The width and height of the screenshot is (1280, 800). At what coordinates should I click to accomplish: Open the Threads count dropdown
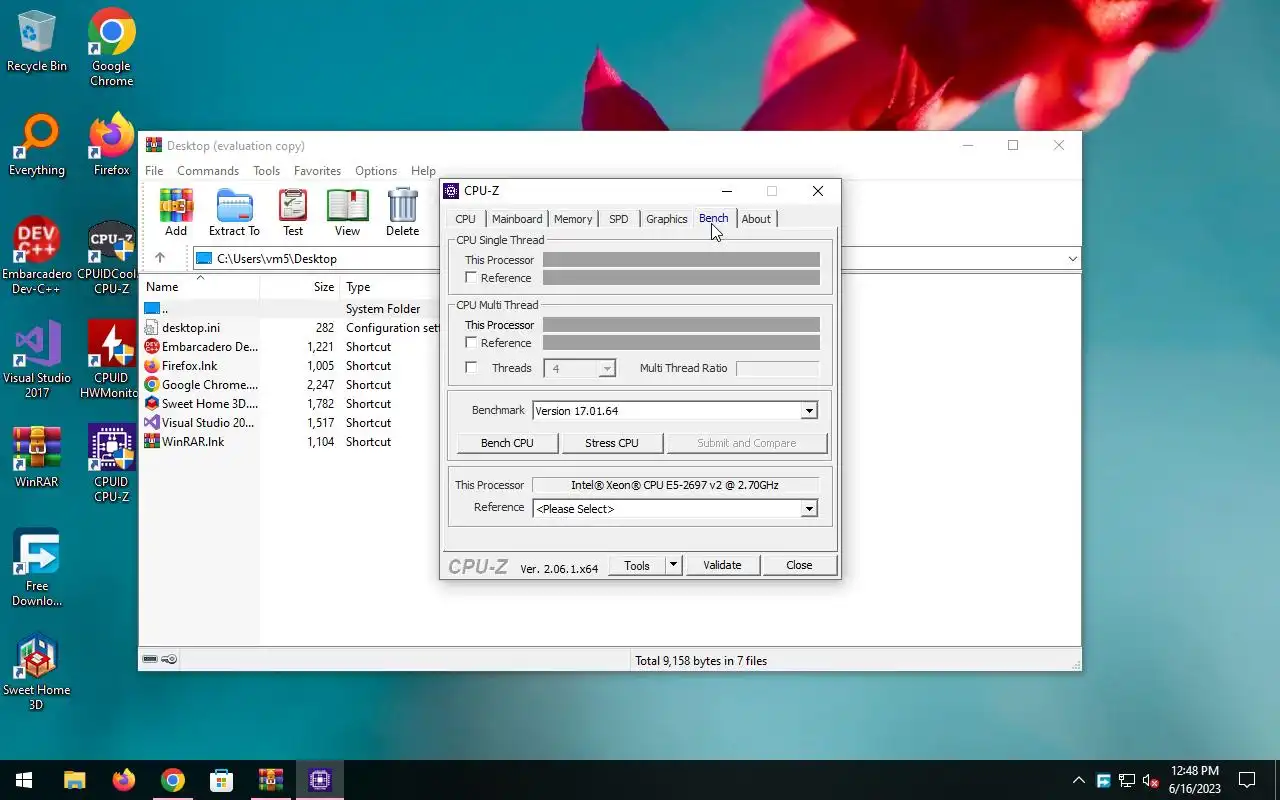click(606, 369)
